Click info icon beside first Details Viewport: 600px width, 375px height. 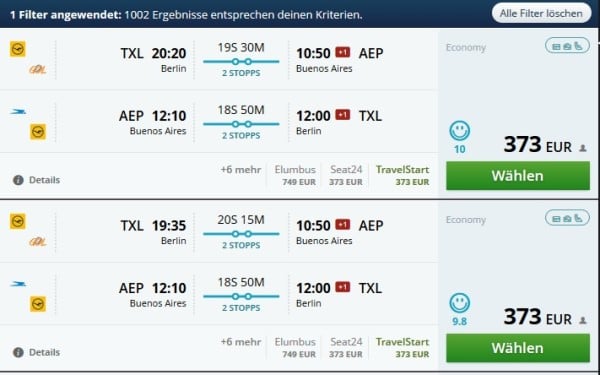tap(18, 180)
